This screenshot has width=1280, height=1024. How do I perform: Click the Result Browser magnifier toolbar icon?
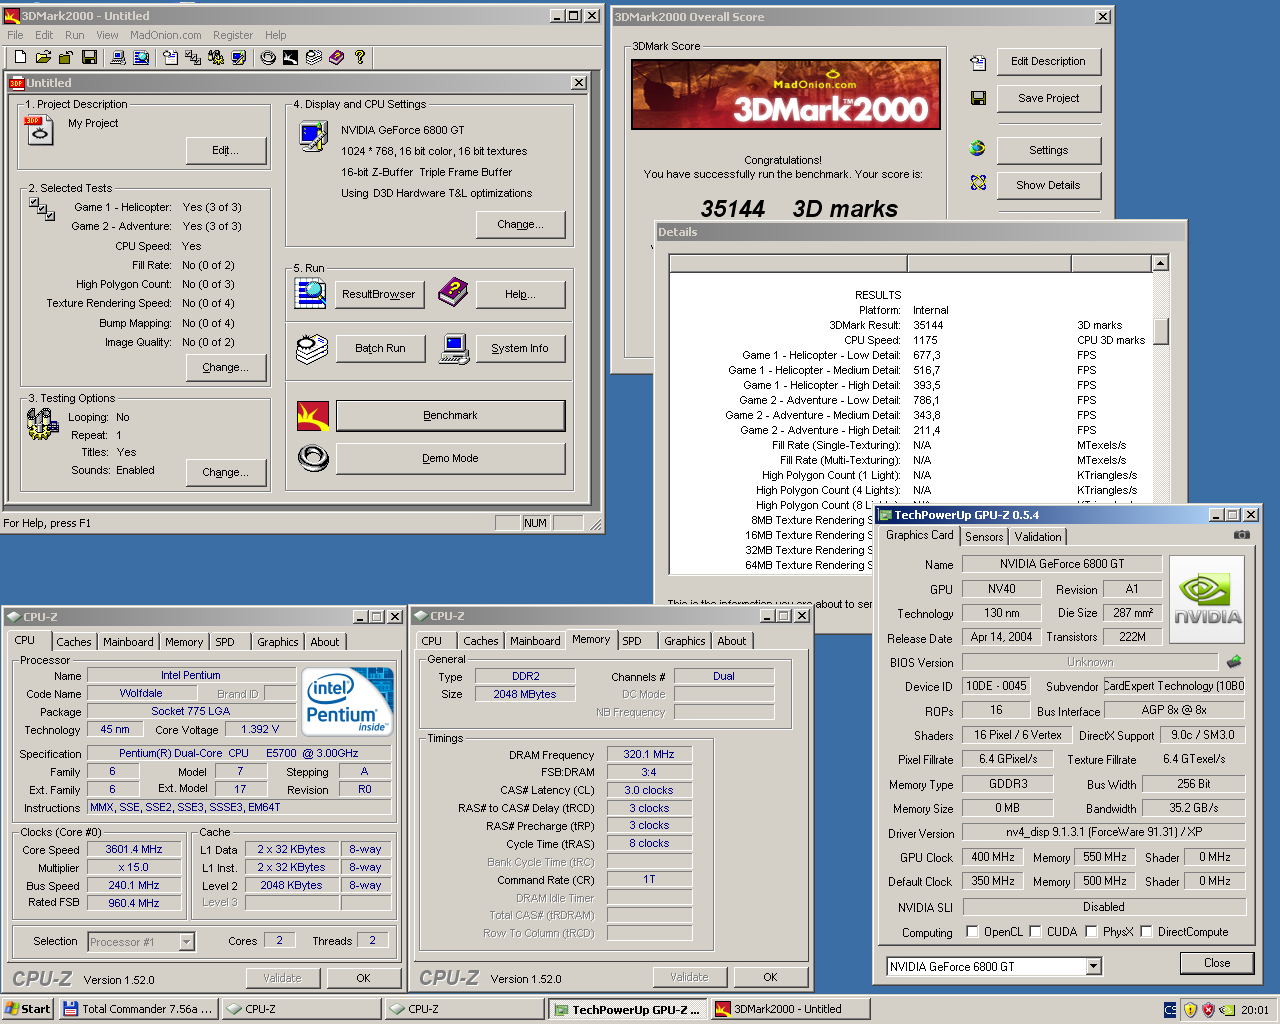[141, 58]
